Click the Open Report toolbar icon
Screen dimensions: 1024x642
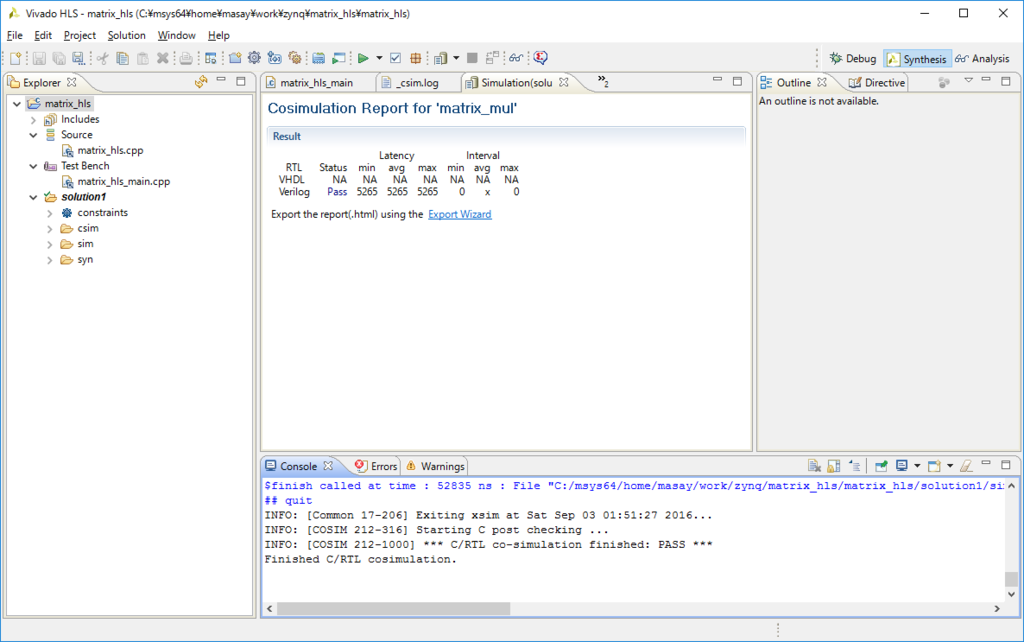pyautogui.click(x=441, y=58)
